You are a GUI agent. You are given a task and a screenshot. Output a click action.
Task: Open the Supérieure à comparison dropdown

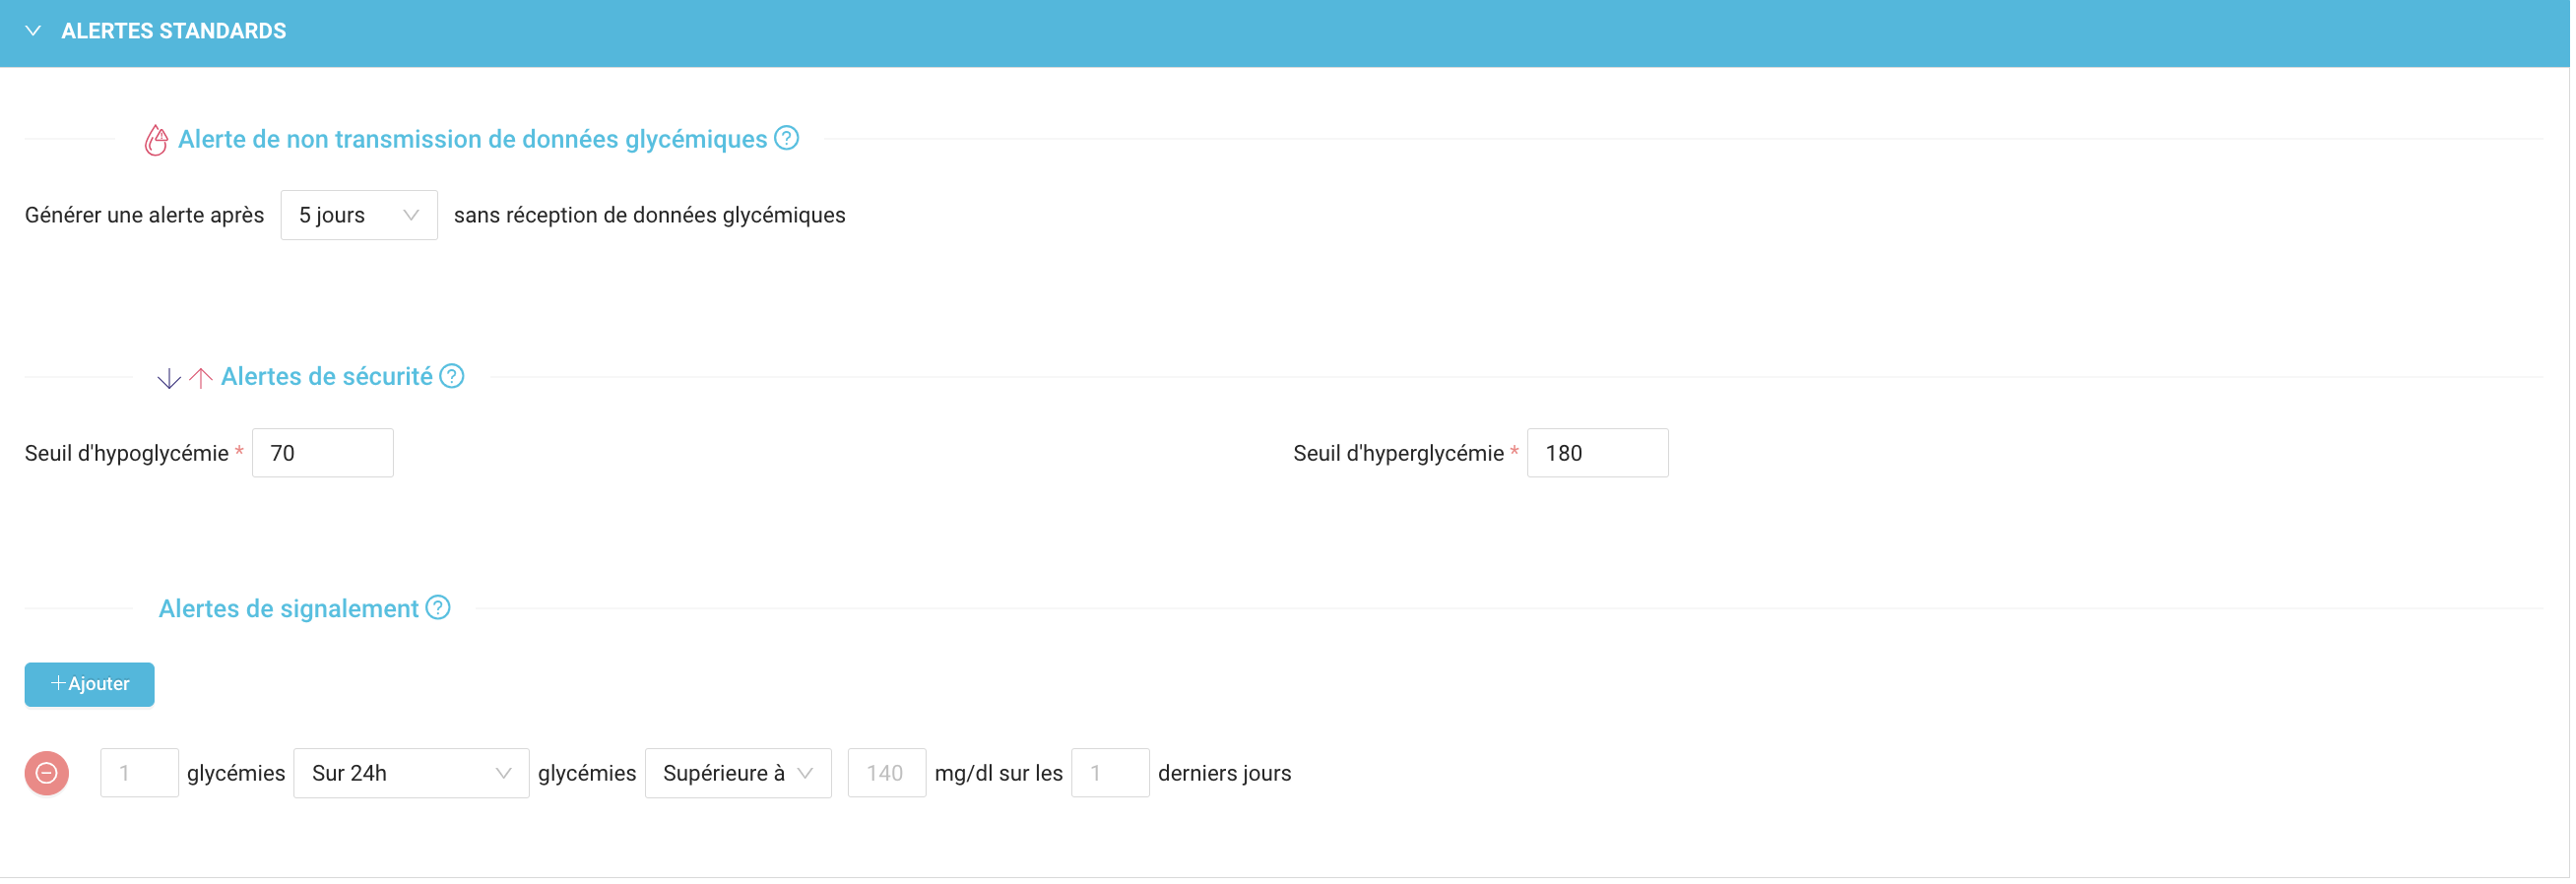point(739,775)
